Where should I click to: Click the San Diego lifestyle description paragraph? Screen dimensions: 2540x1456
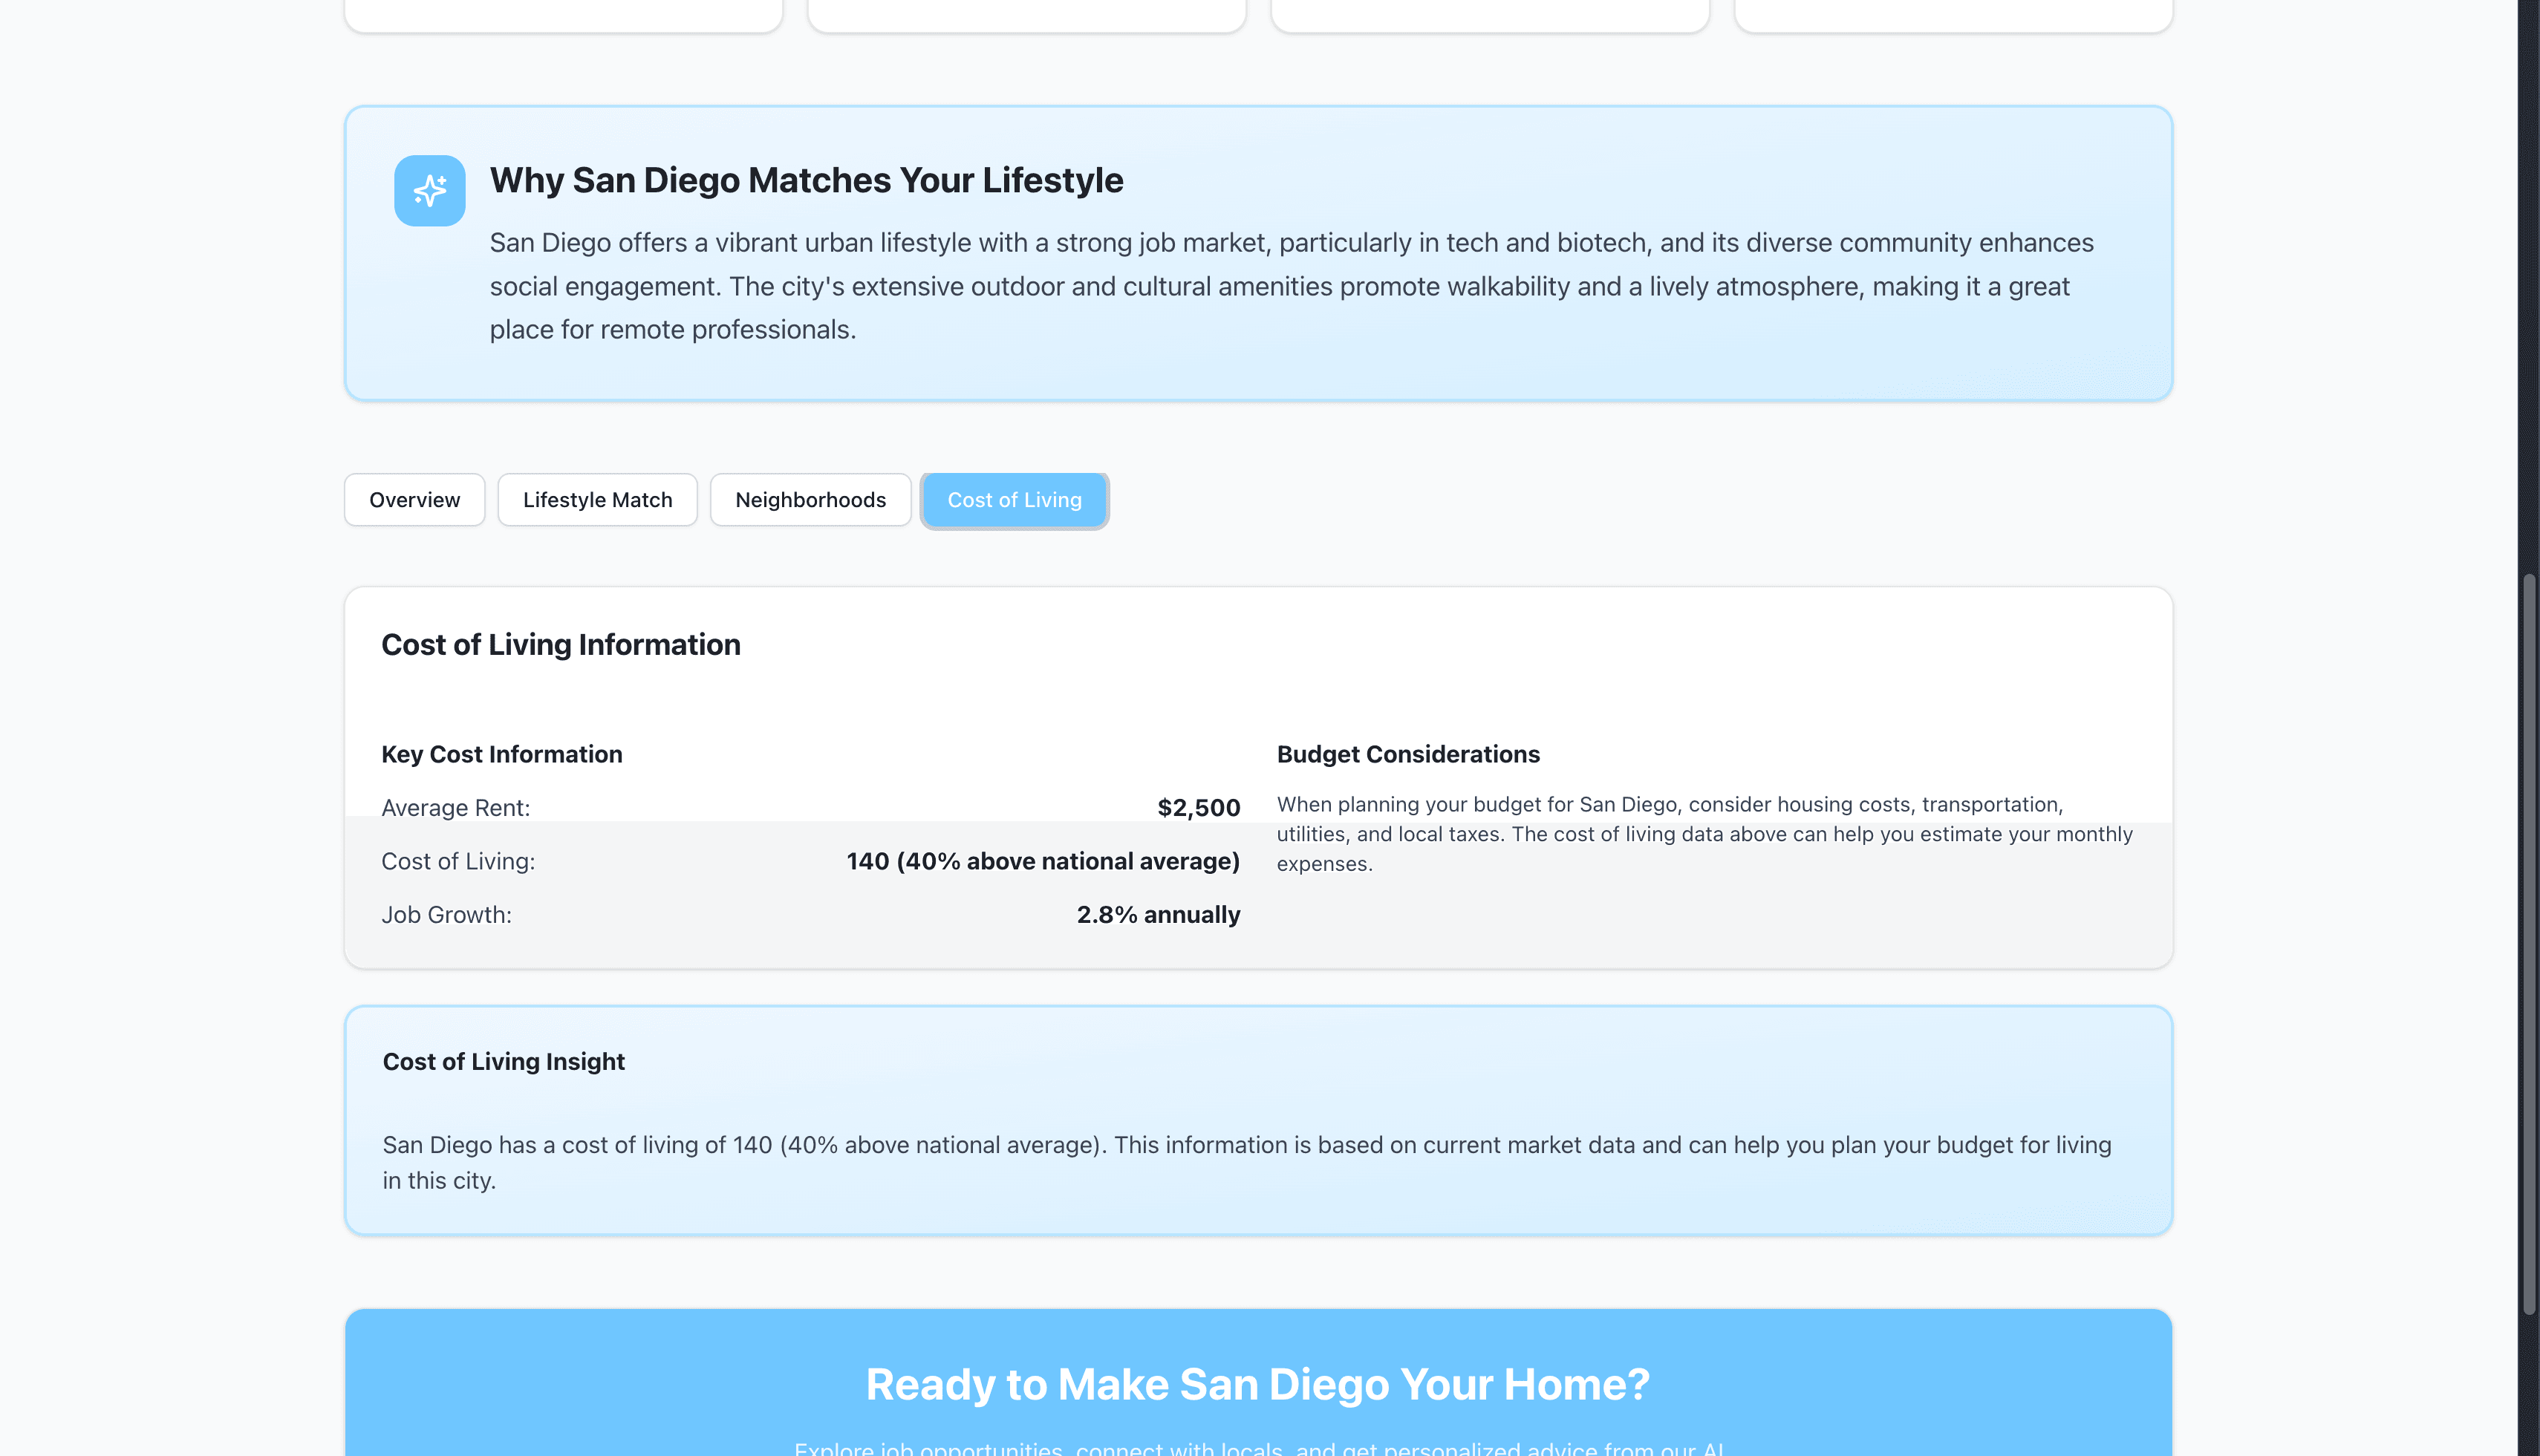(1290, 286)
